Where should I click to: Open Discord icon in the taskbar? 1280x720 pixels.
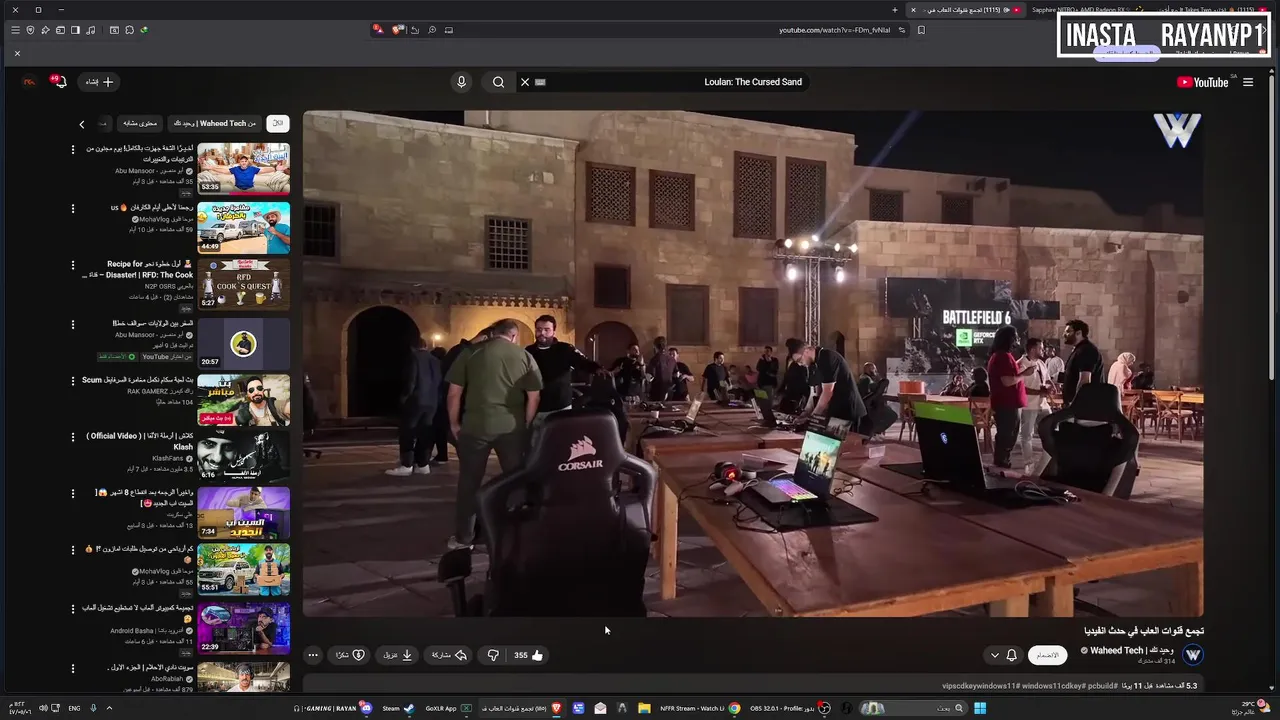point(366,708)
